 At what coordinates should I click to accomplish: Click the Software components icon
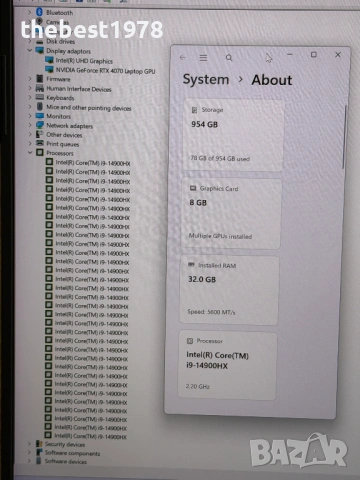pos(39,452)
